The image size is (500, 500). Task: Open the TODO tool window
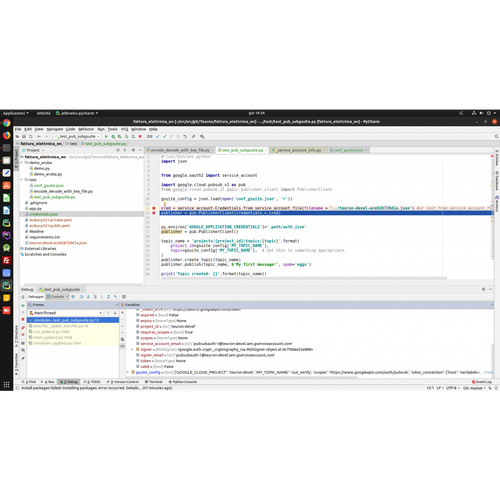pyautogui.click(x=92, y=382)
